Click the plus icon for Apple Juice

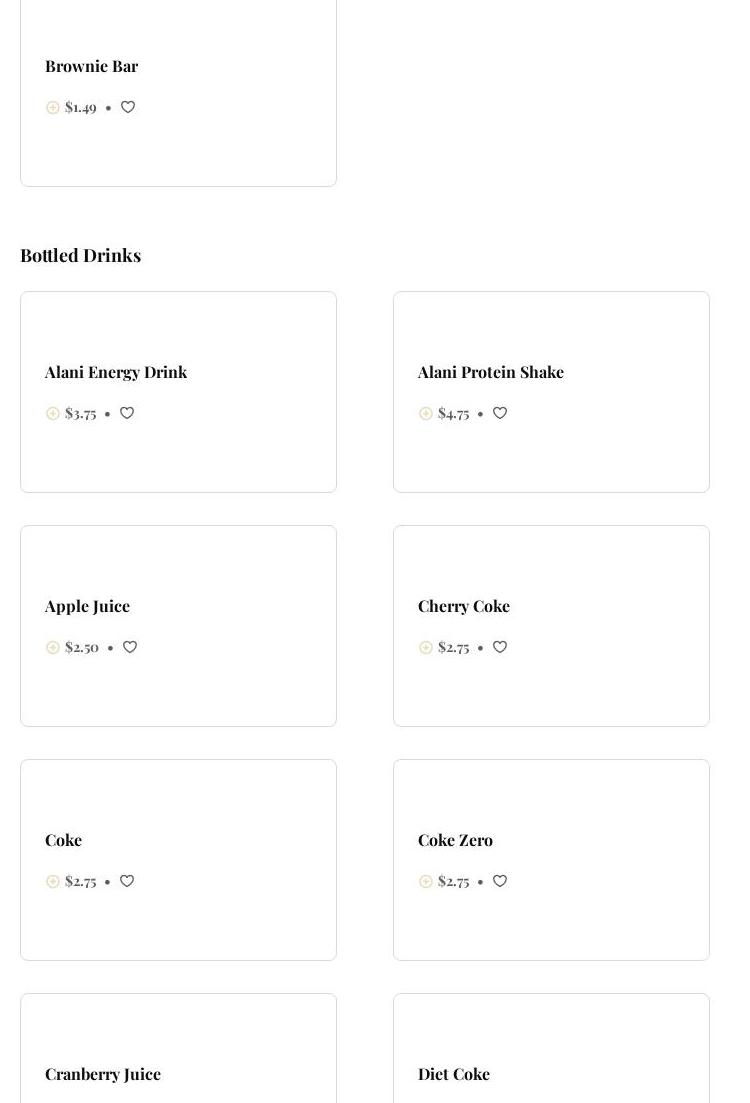tap(53, 648)
